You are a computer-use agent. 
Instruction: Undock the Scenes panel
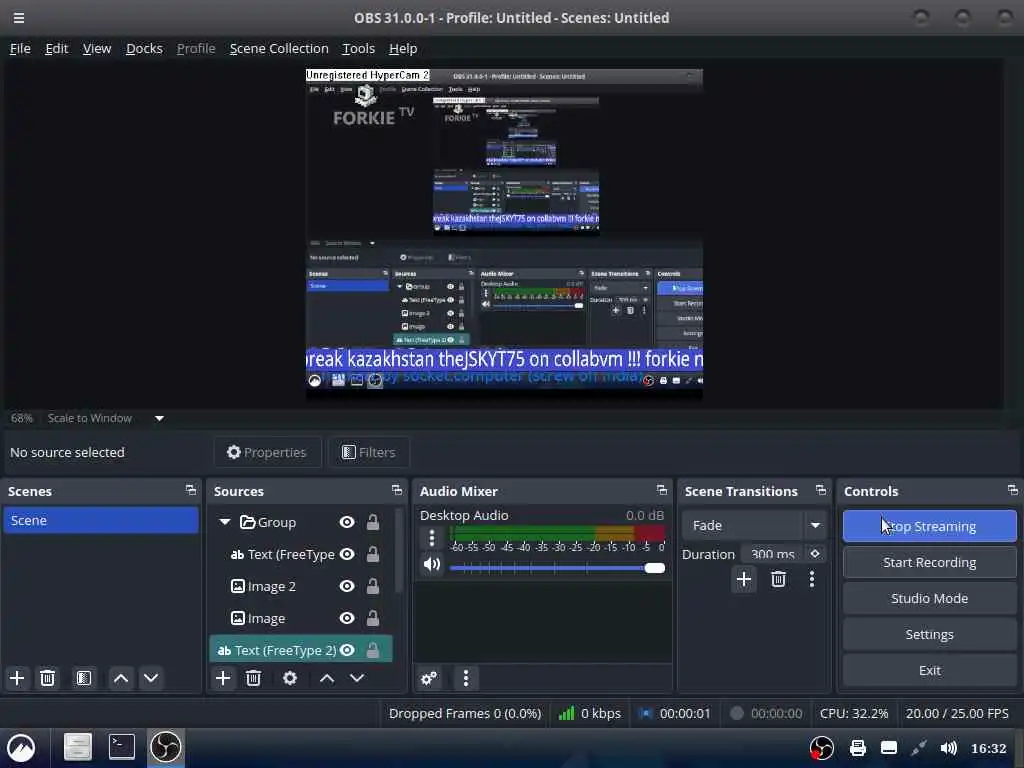click(191, 490)
